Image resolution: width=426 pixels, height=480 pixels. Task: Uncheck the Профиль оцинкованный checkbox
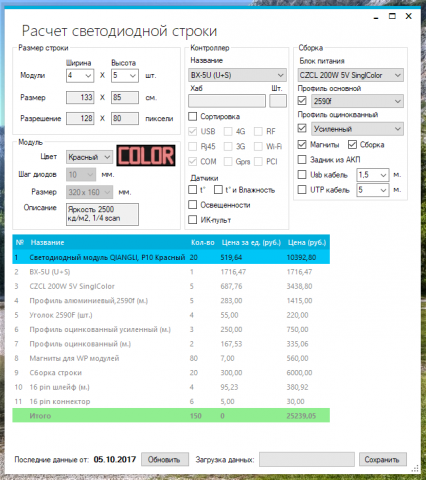coord(302,128)
